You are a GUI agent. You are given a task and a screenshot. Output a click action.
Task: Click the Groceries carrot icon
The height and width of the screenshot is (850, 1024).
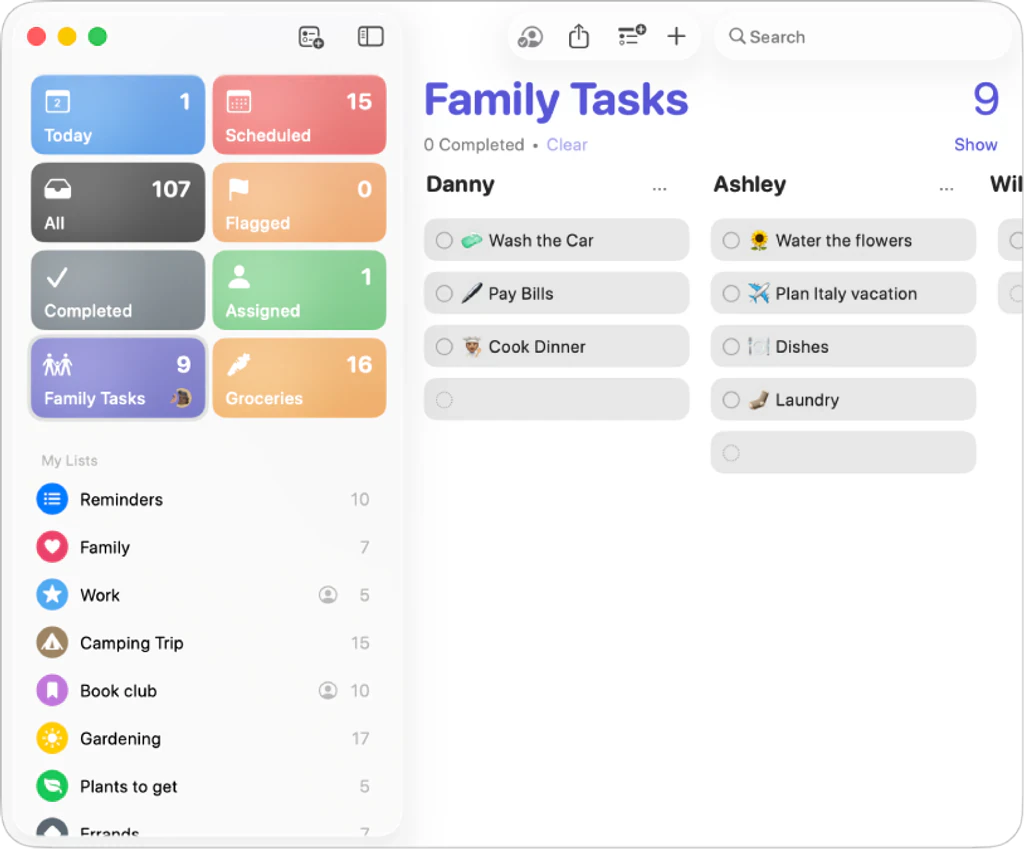239,365
